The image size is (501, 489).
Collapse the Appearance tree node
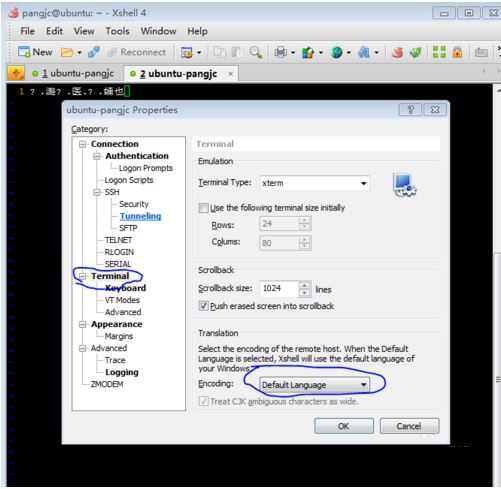click(x=82, y=324)
